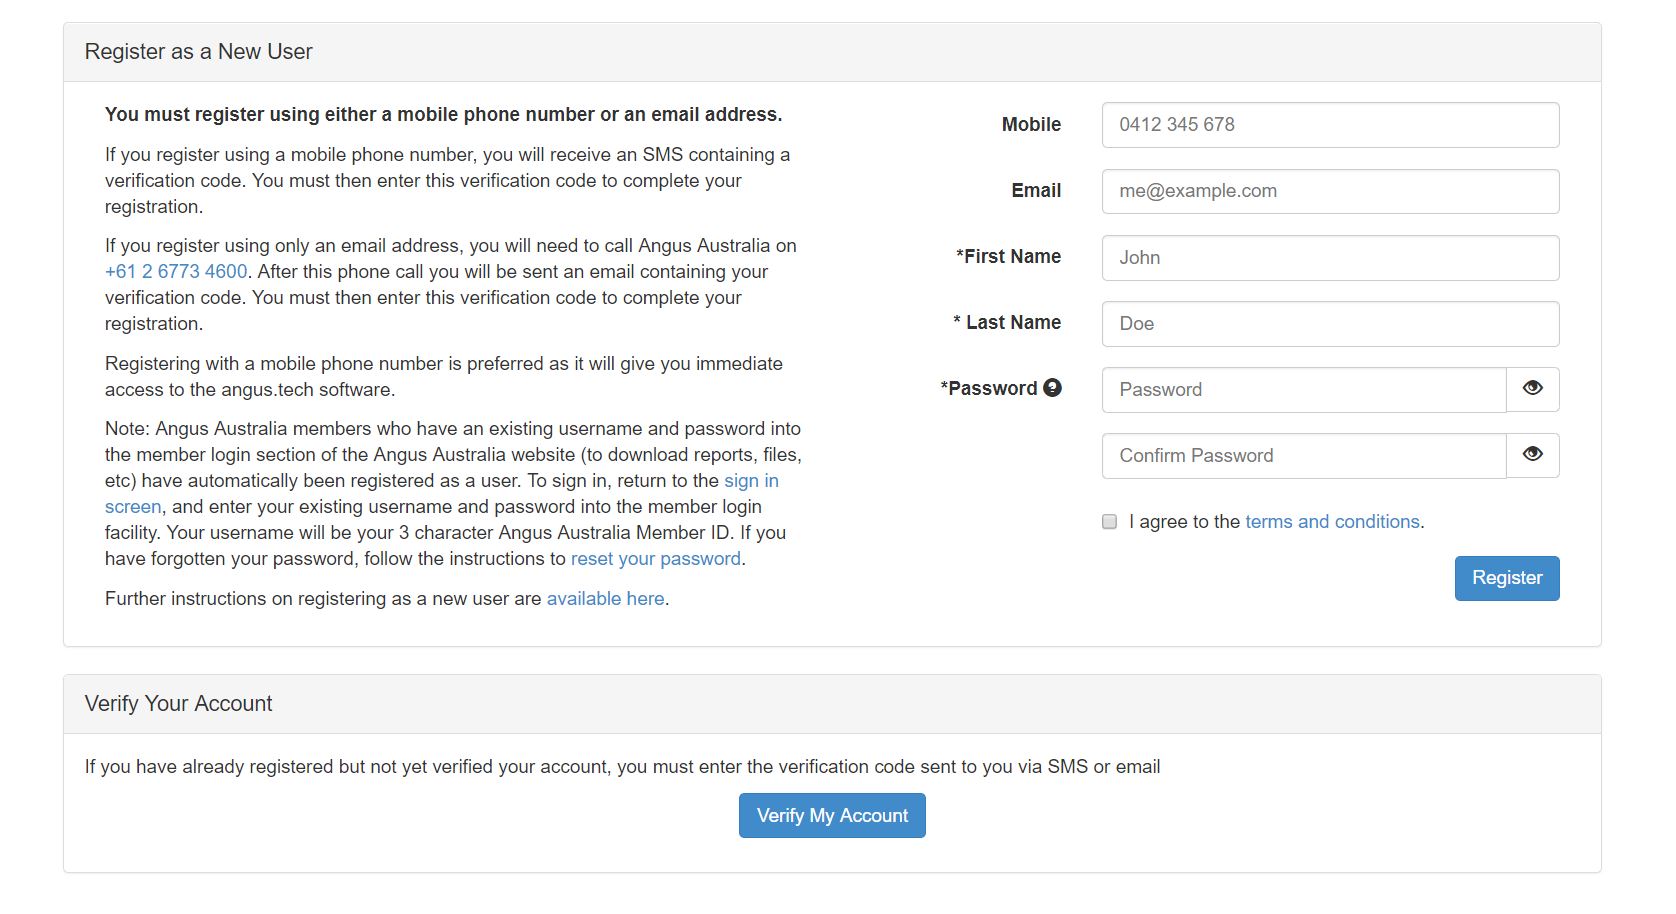Viewport: 1676px width, 914px height.
Task: Click into the Email input field
Action: click(x=1329, y=191)
